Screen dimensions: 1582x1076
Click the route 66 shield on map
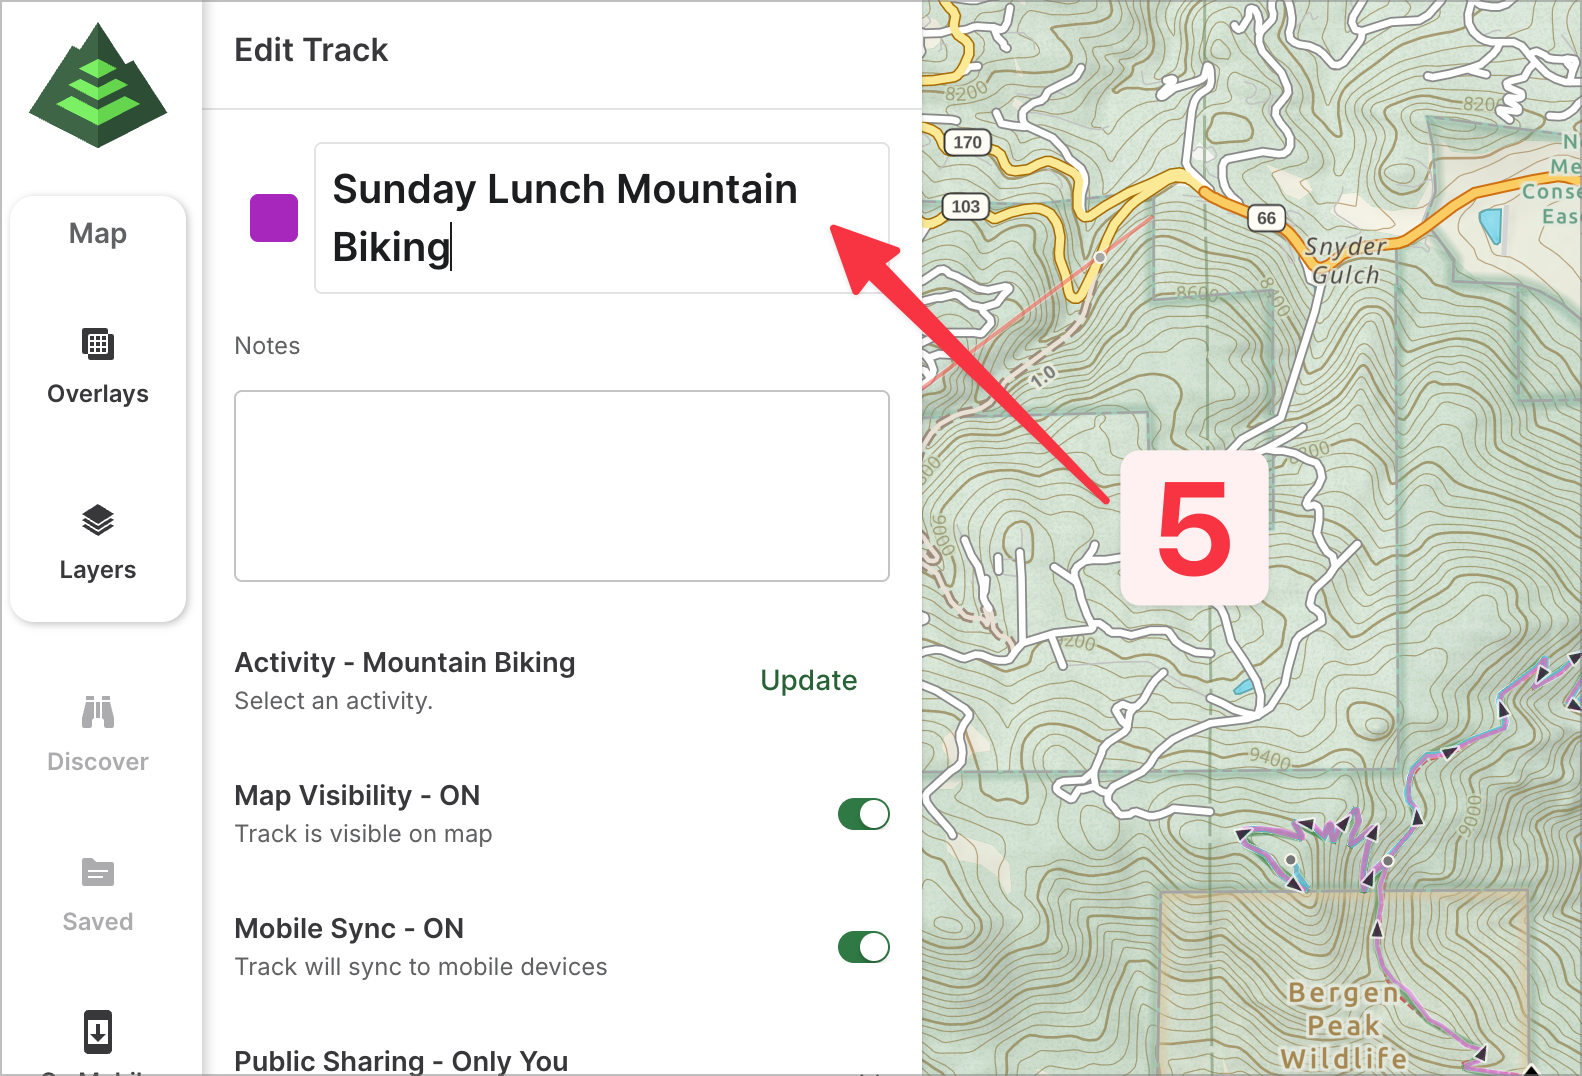click(1266, 218)
